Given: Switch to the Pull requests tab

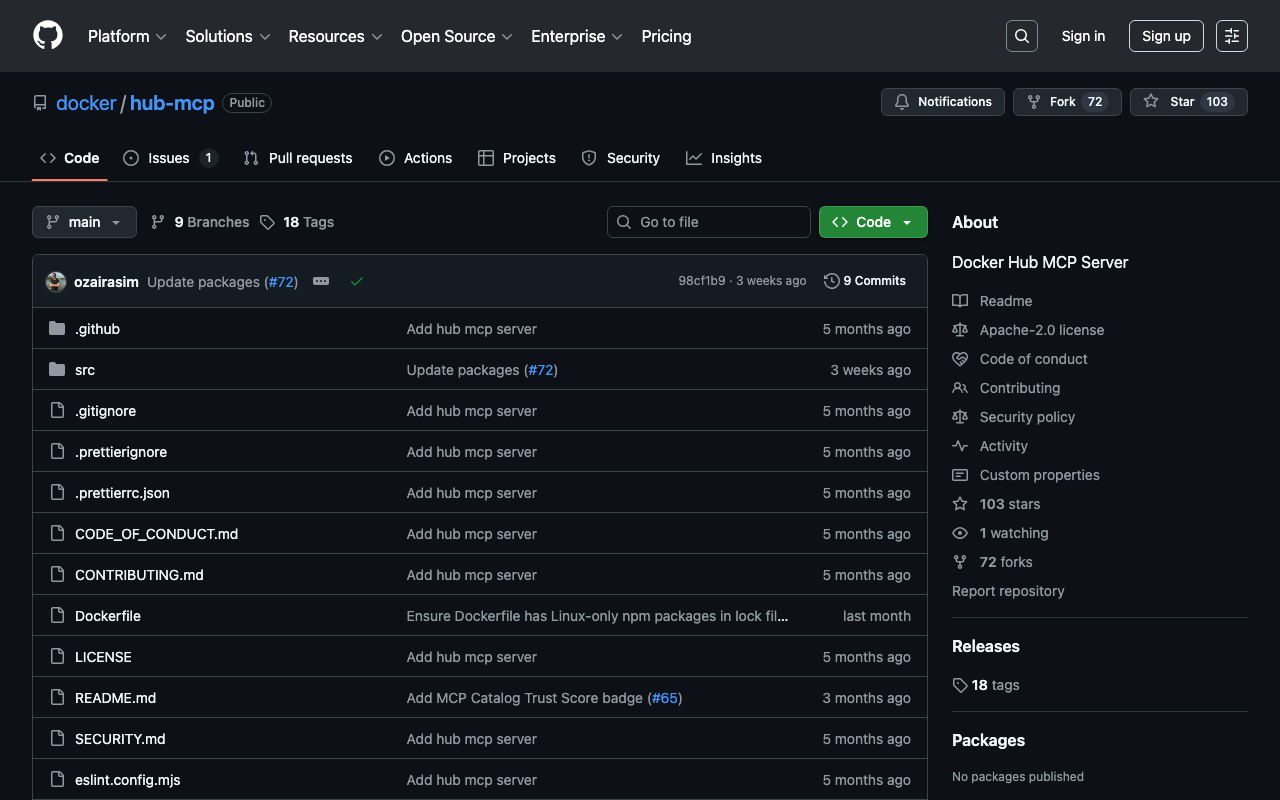Looking at the screenshot, I should (x=298, y=158).
